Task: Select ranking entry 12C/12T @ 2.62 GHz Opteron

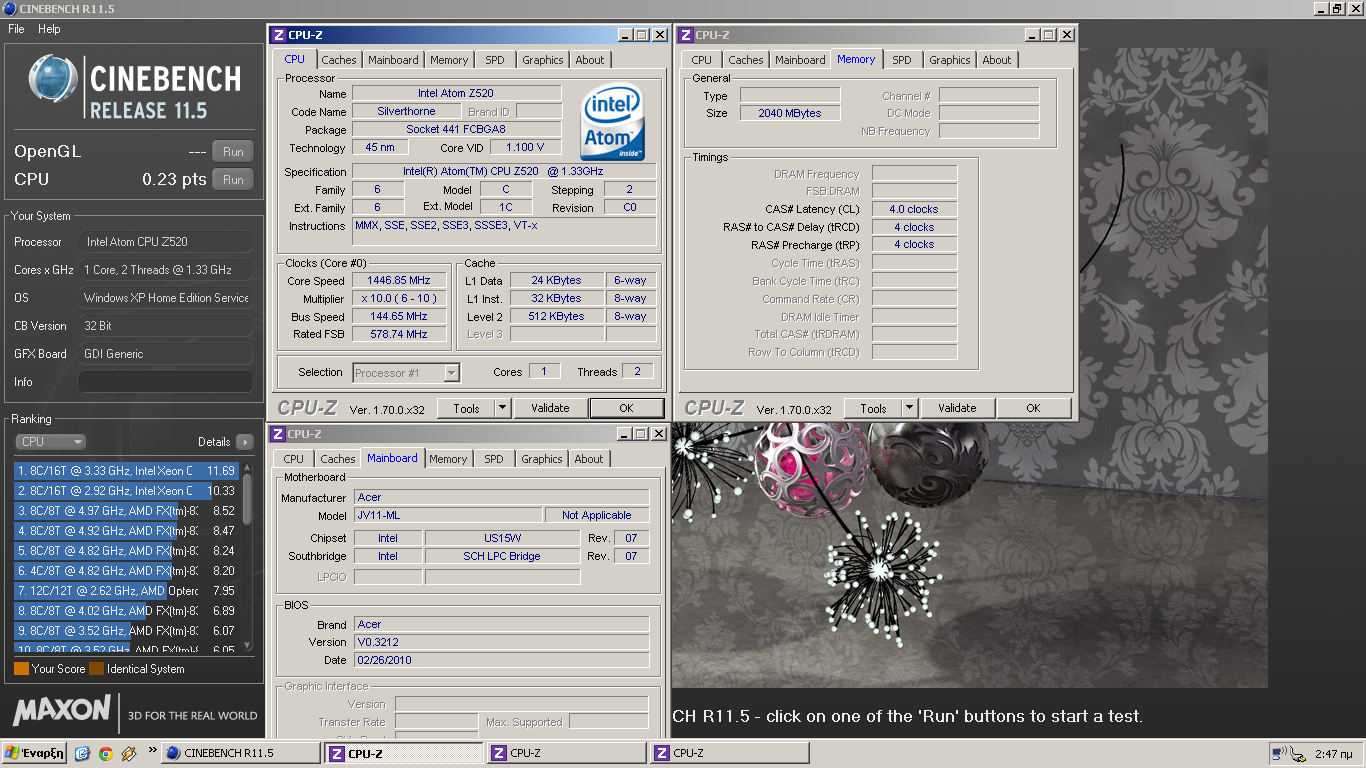Action: tap(126, 590)
